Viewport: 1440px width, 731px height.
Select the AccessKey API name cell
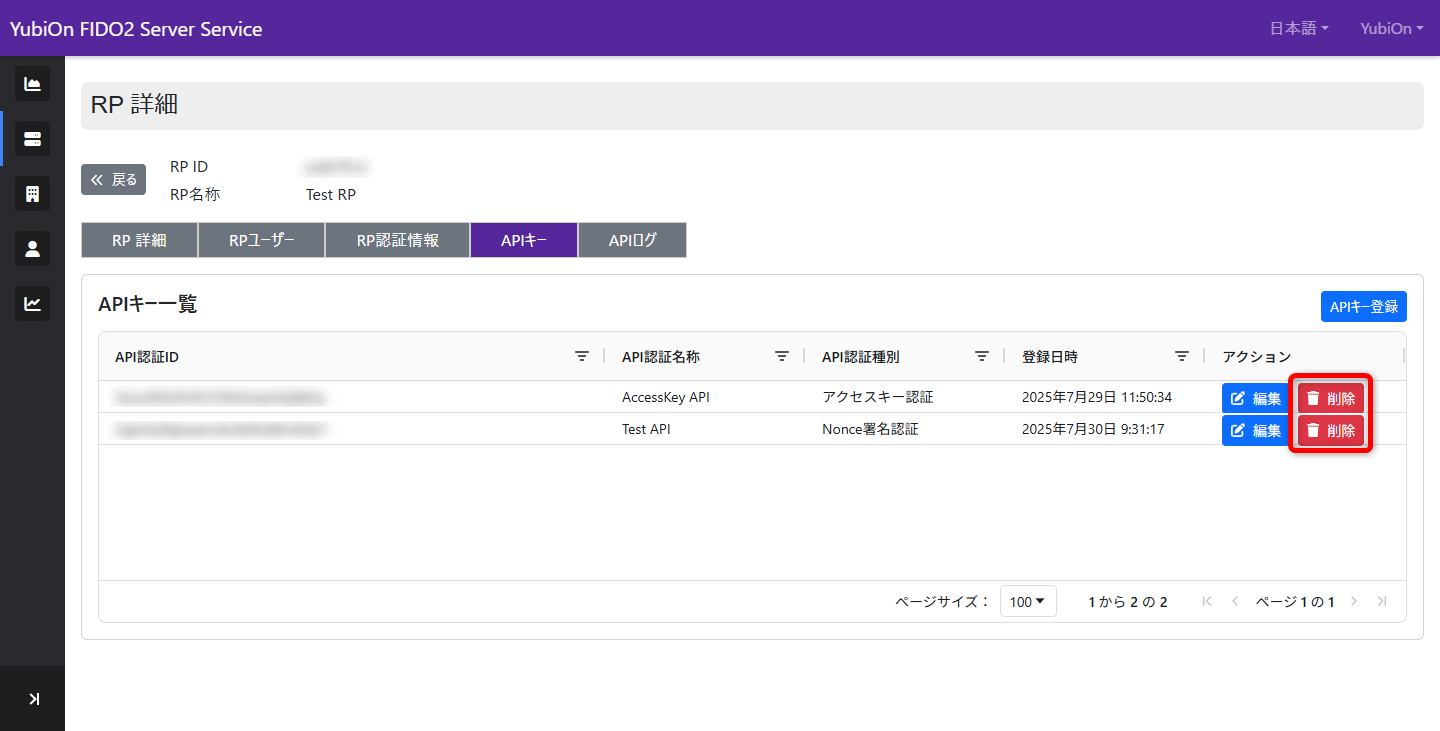(666, 397)
